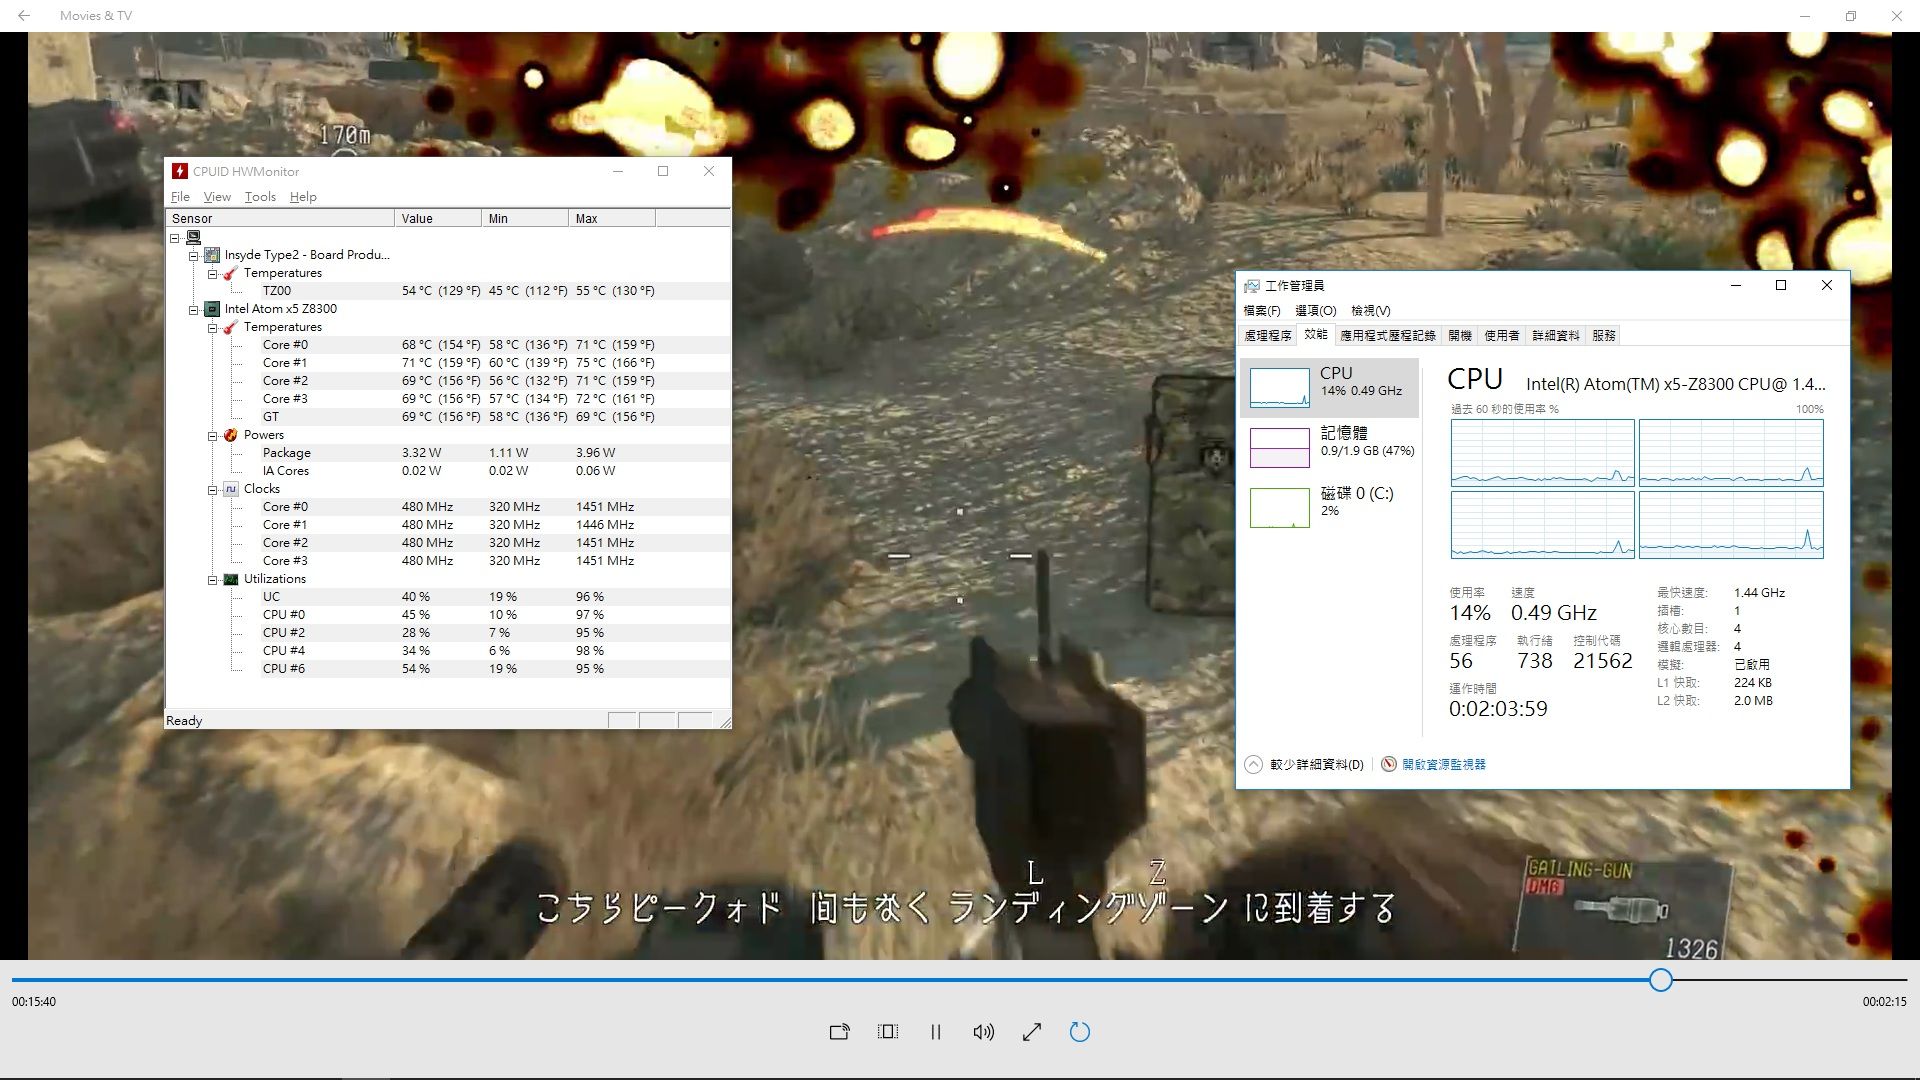
Task: Open the 開啟資源監視器 link
Action: click(x=1444, y=765)
